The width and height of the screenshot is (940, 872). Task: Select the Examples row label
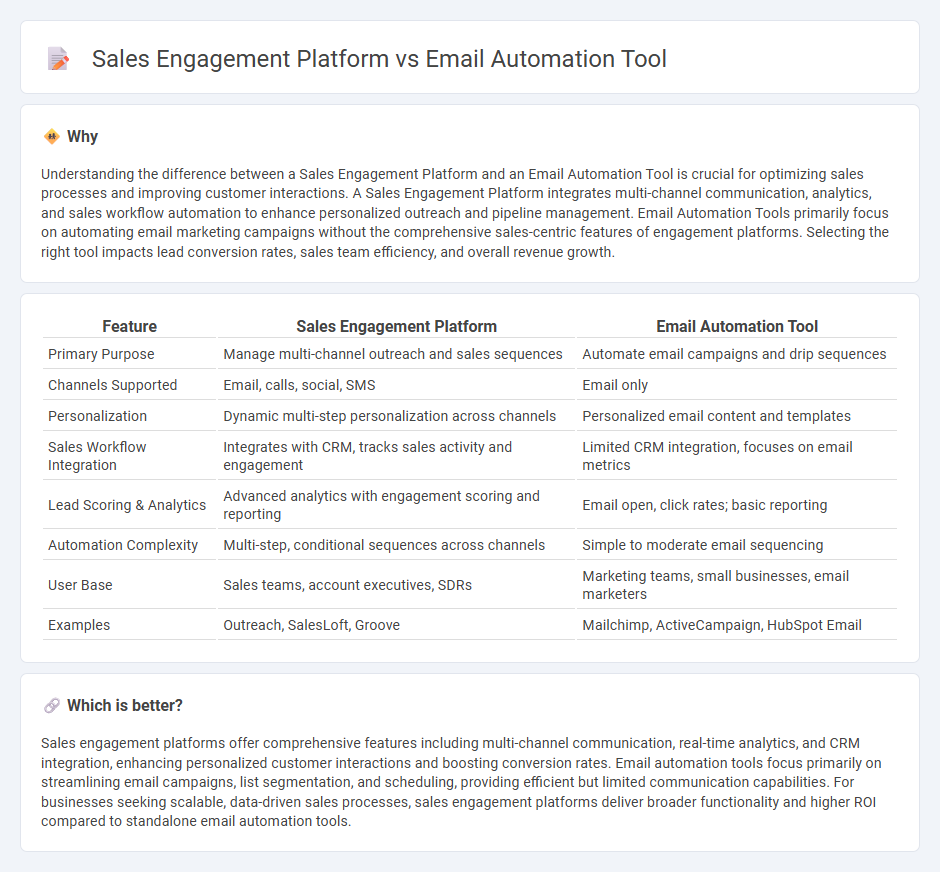coord(79,625)
